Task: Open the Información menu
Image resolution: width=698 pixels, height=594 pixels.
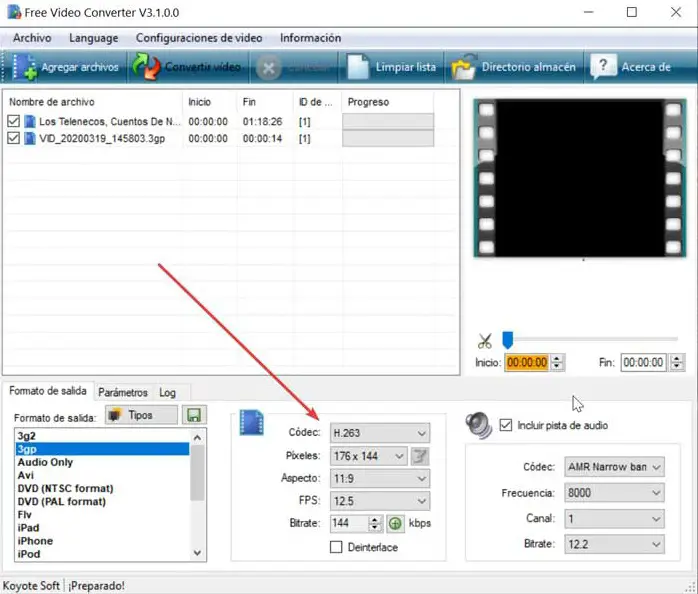Action: pyautogui.click(x=310, y=38)
